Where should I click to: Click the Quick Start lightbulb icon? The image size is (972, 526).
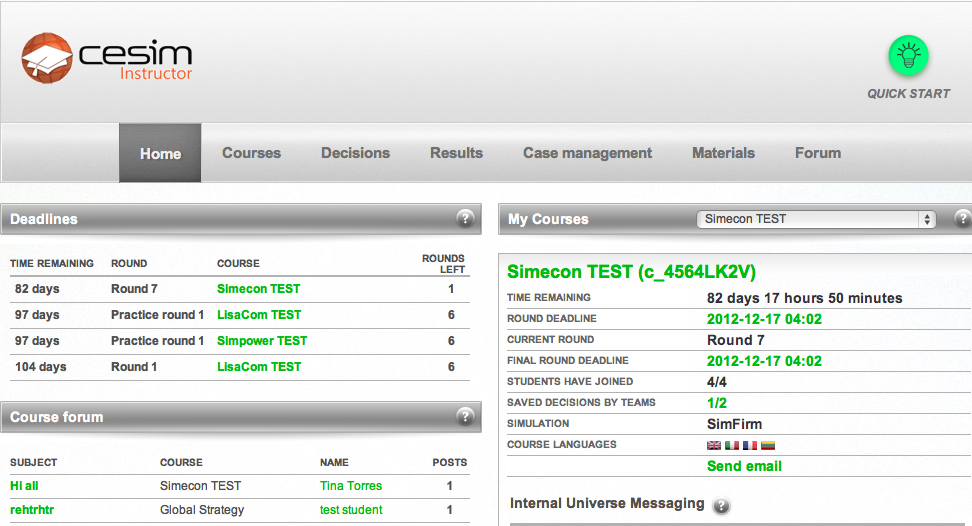coord(908,56)
